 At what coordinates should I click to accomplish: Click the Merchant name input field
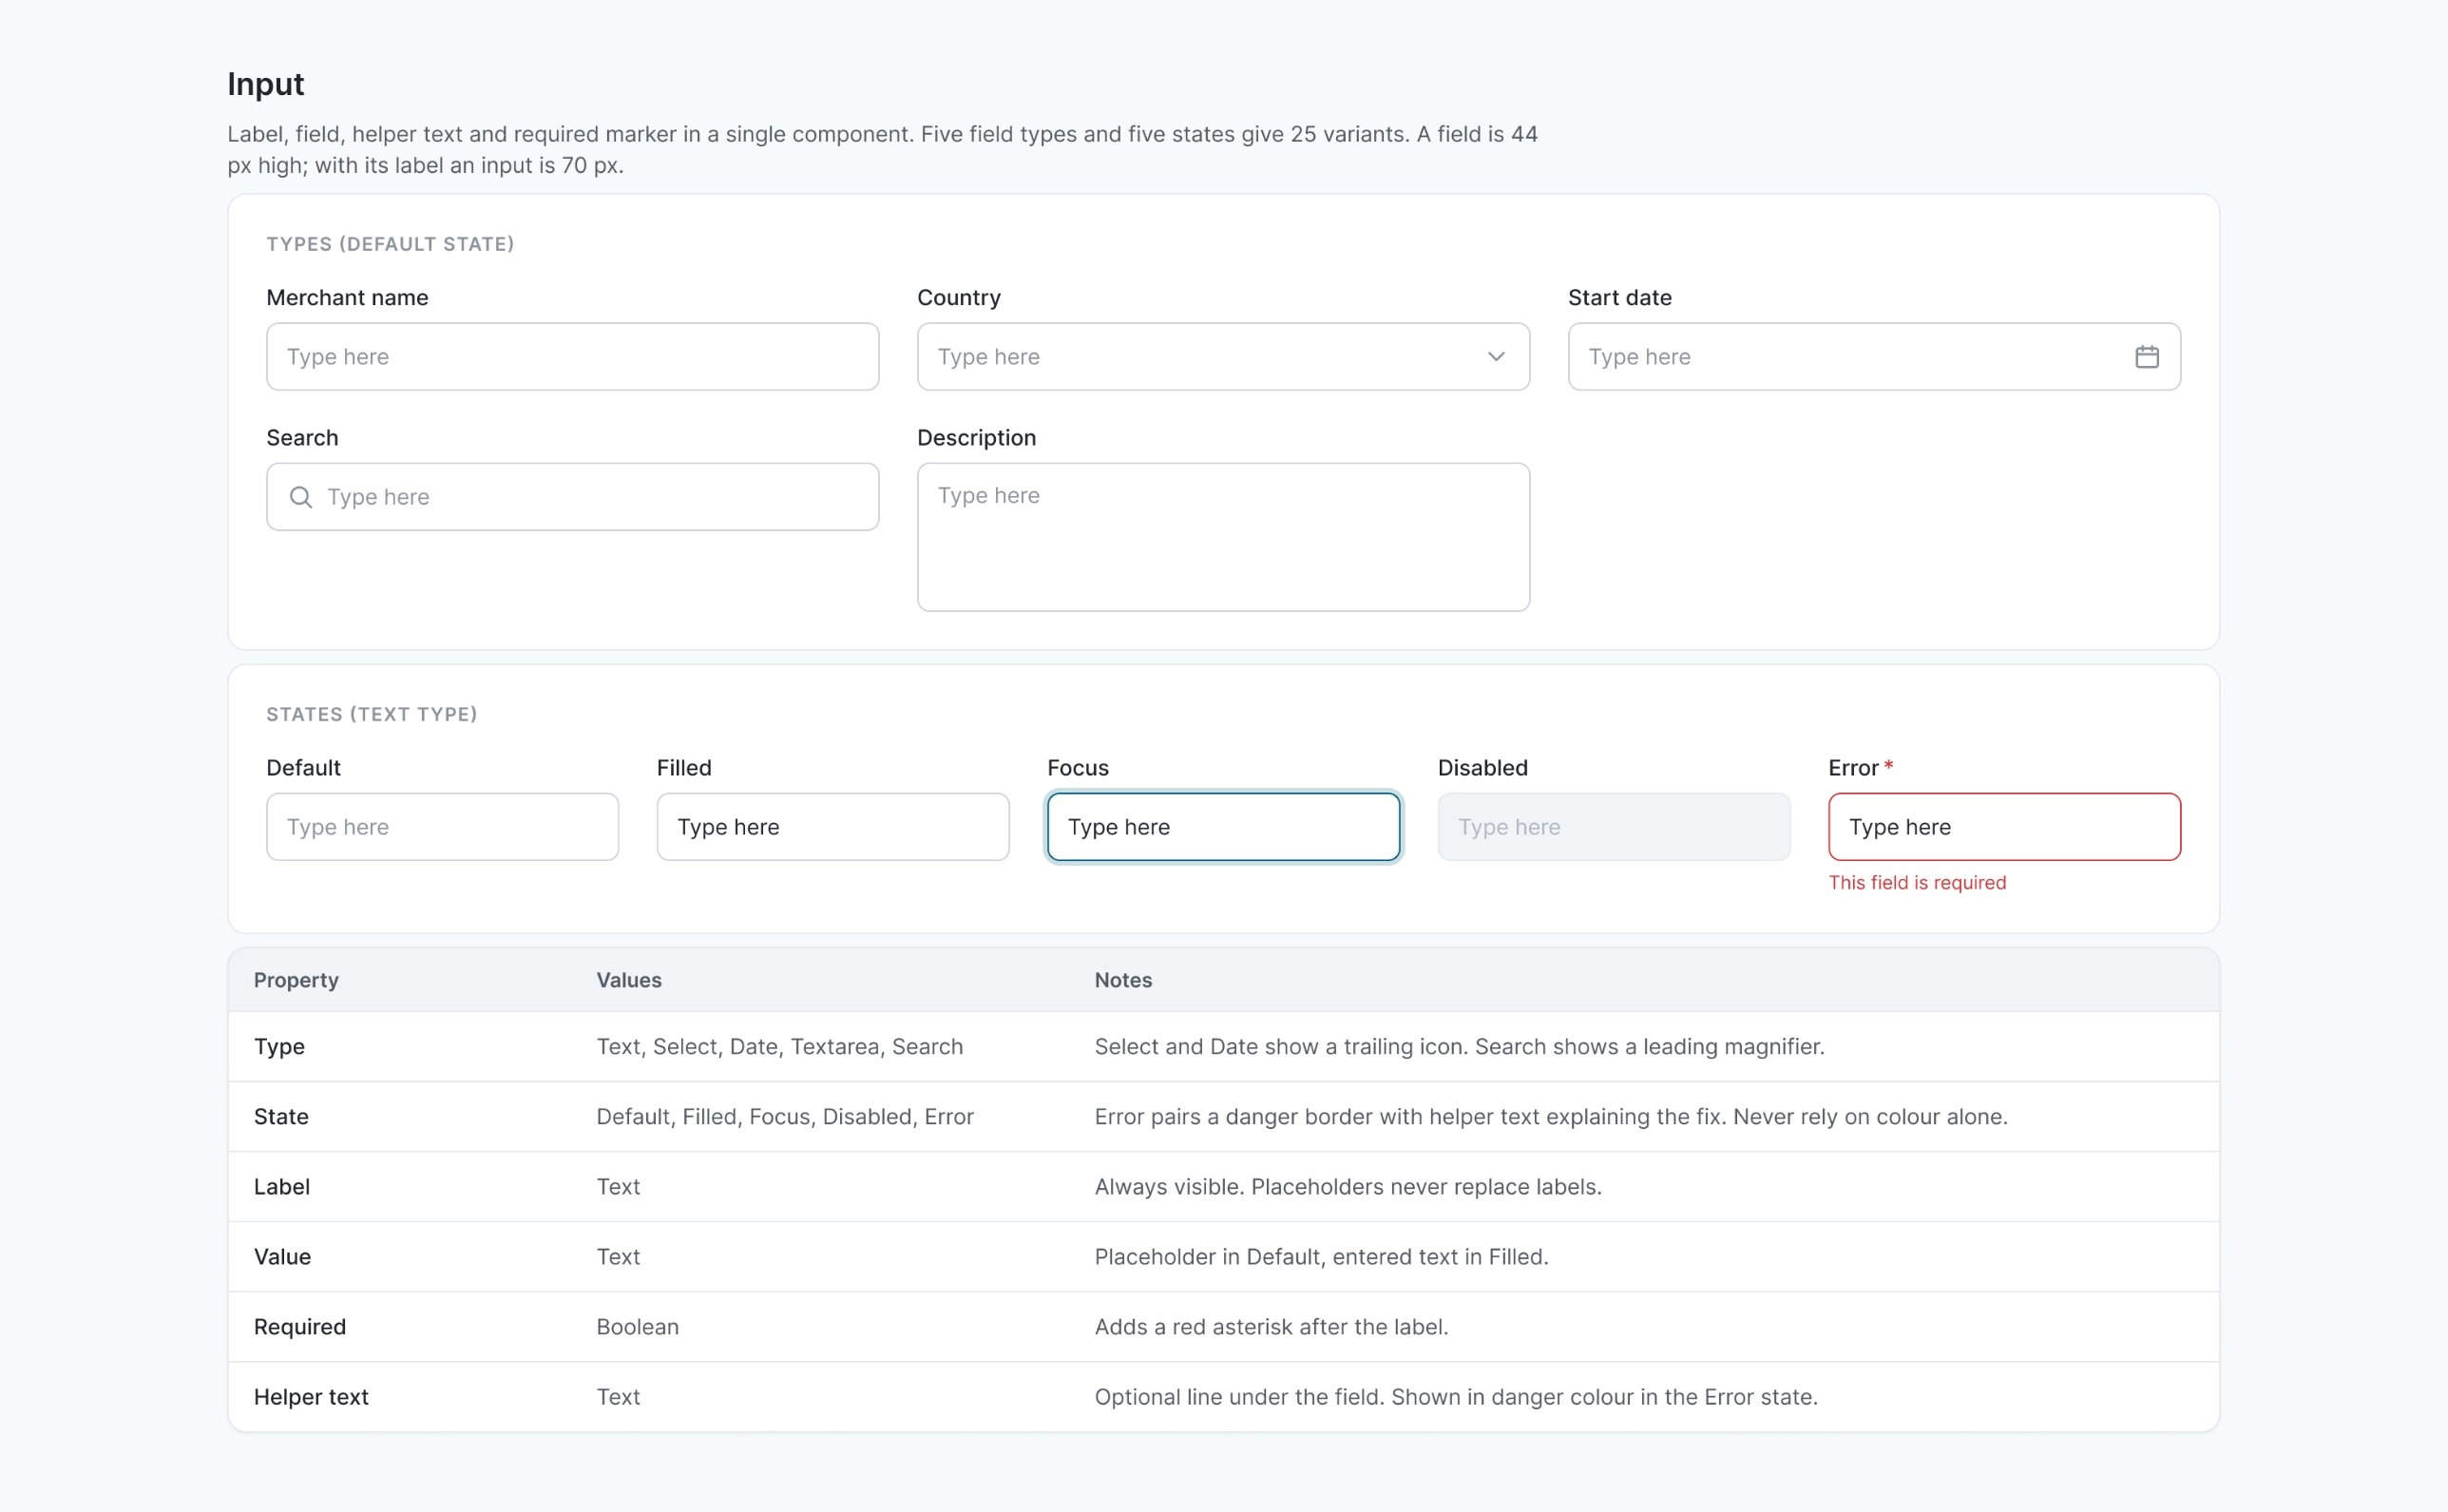(573, 357)
